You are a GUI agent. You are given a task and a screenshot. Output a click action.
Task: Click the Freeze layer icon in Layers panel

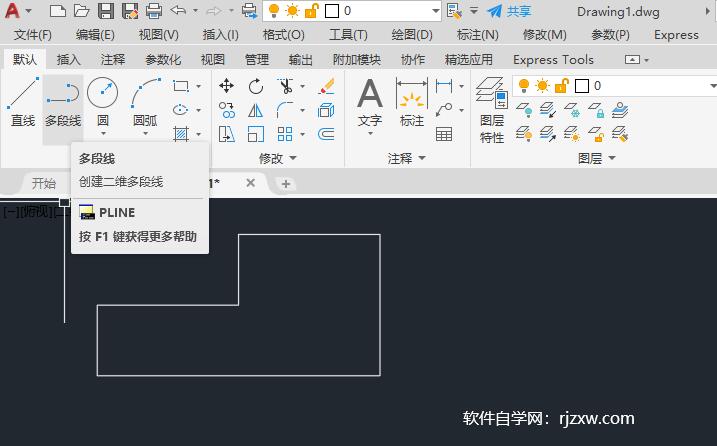coord(572,110)
